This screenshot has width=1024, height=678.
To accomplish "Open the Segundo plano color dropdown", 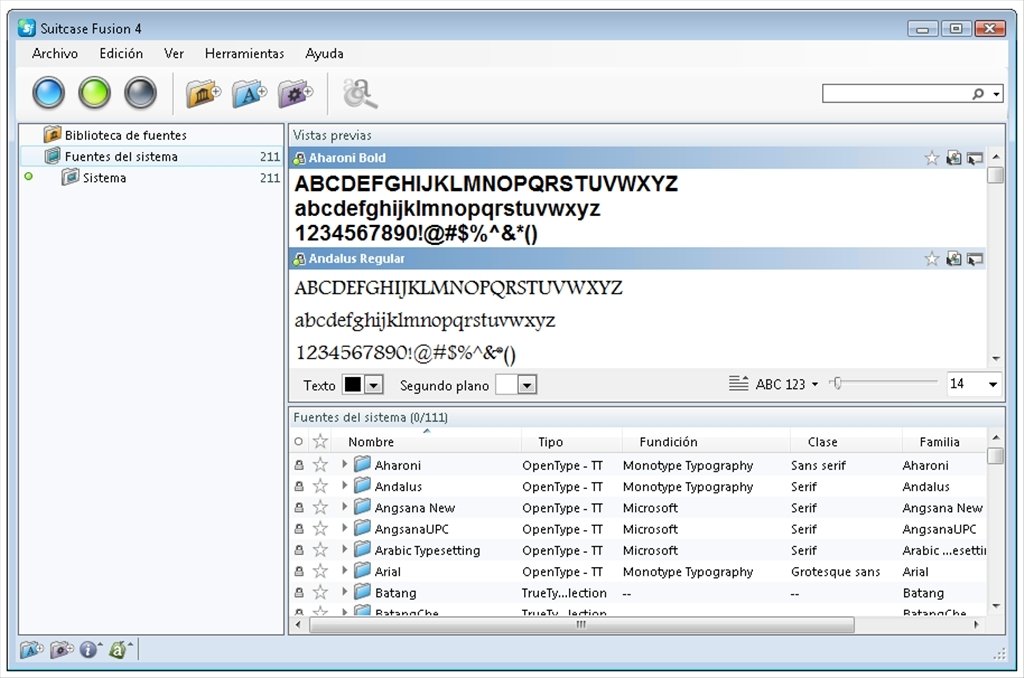I will tap(527, 385).
